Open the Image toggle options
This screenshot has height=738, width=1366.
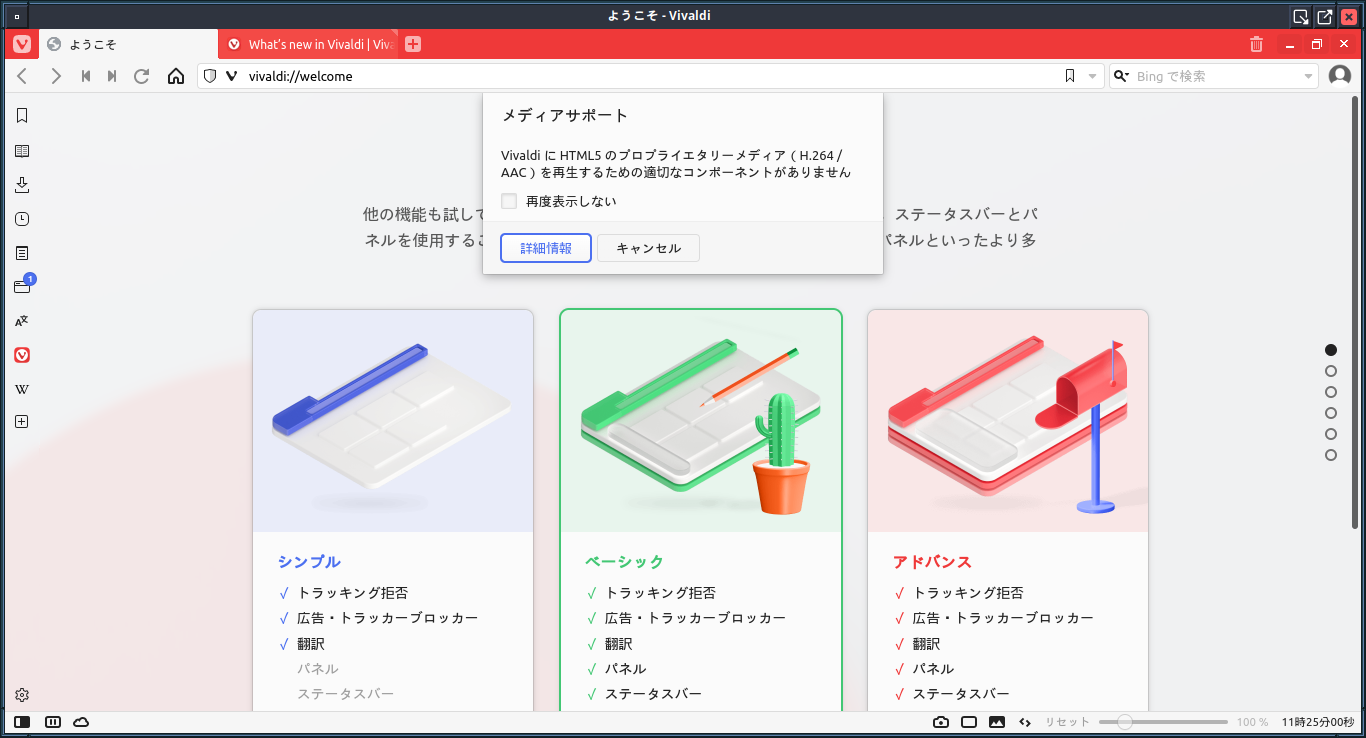pos(997,722)
